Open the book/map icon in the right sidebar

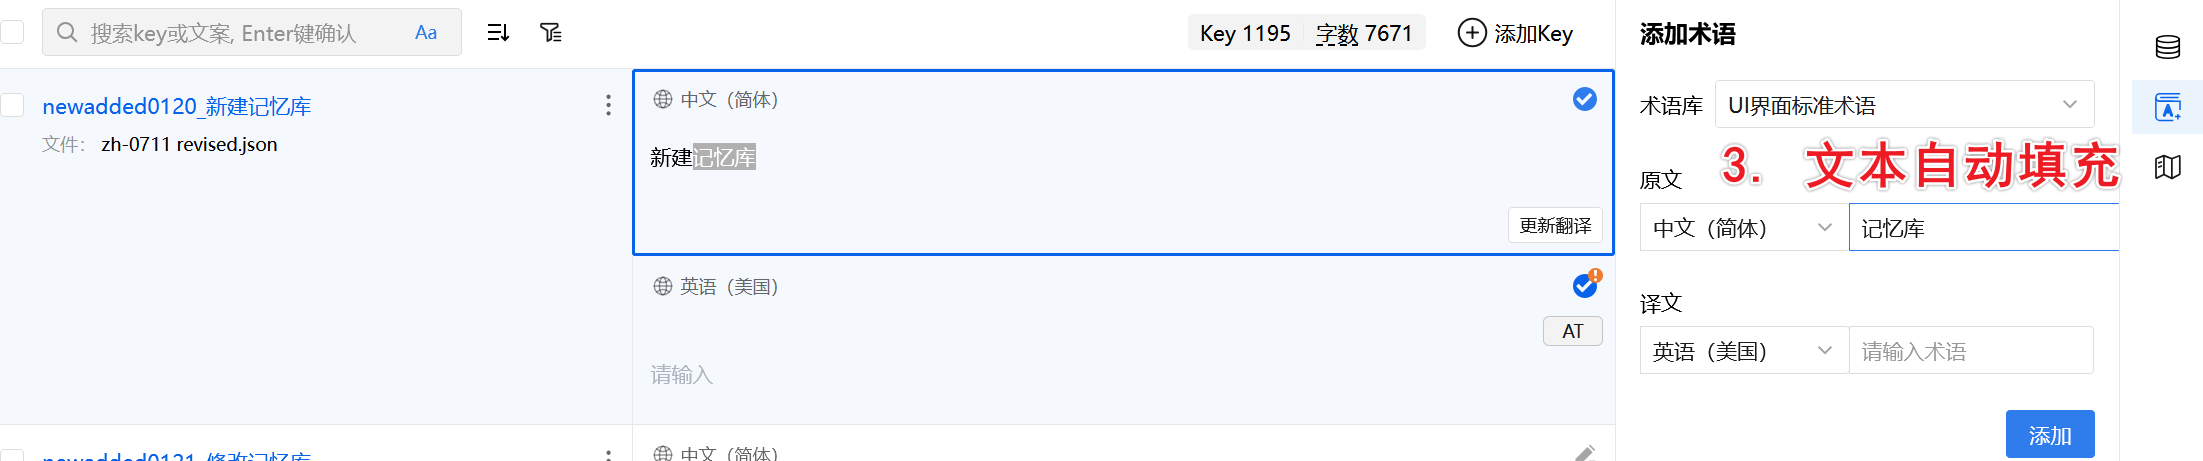tap(2167, 167)
